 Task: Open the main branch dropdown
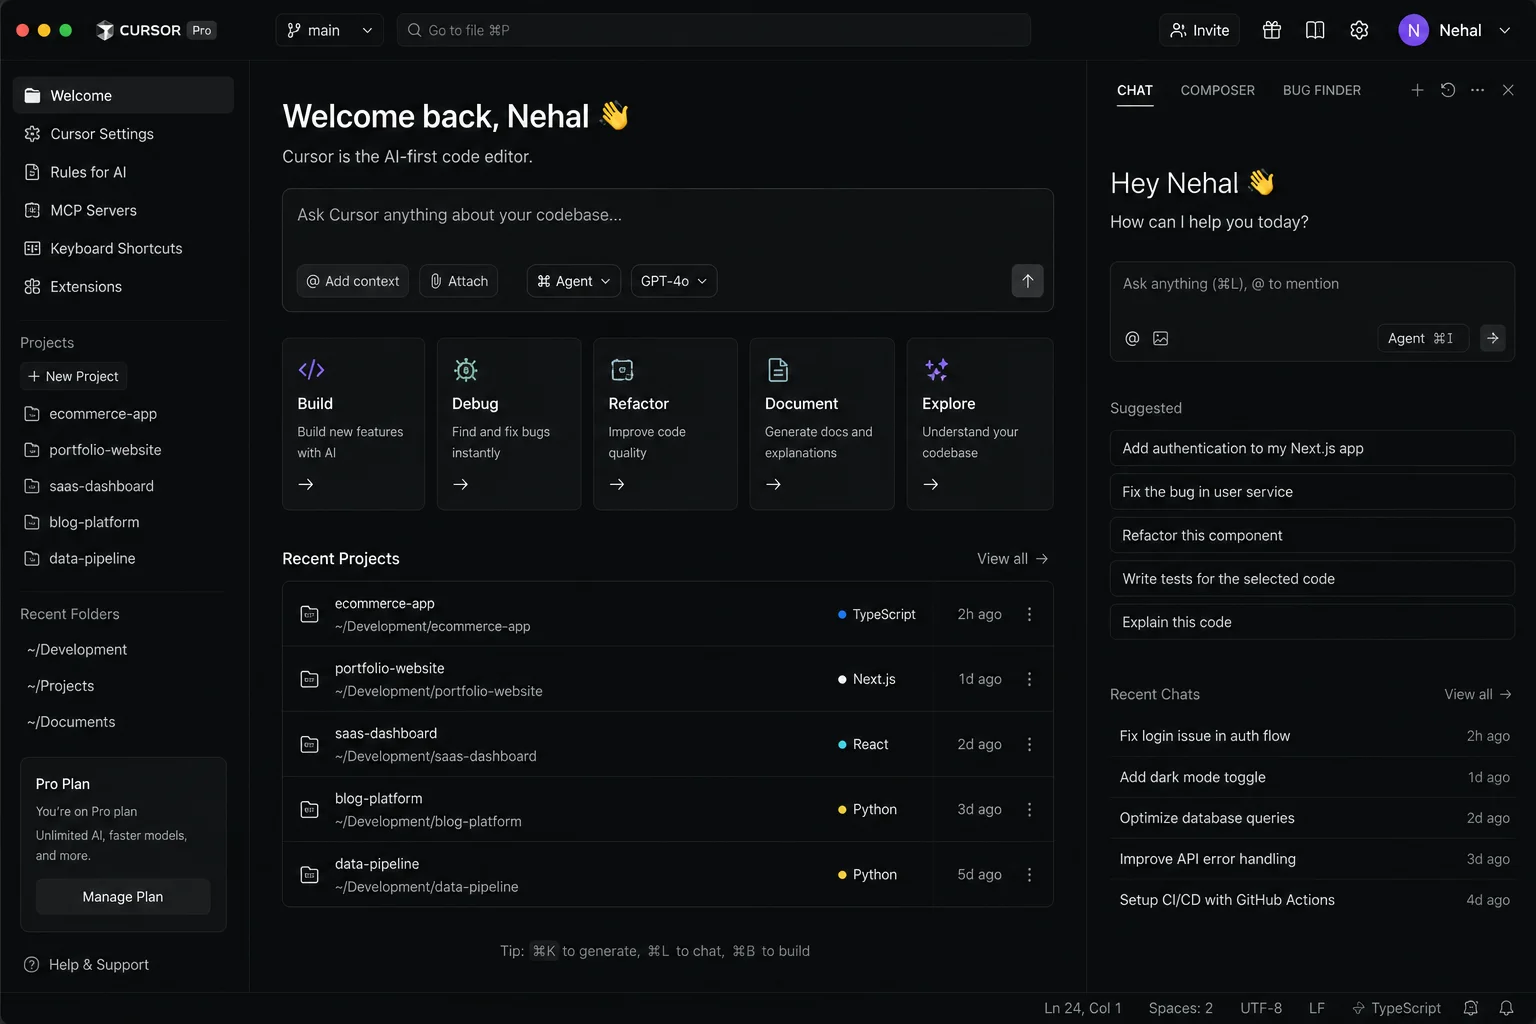[329, 30]
